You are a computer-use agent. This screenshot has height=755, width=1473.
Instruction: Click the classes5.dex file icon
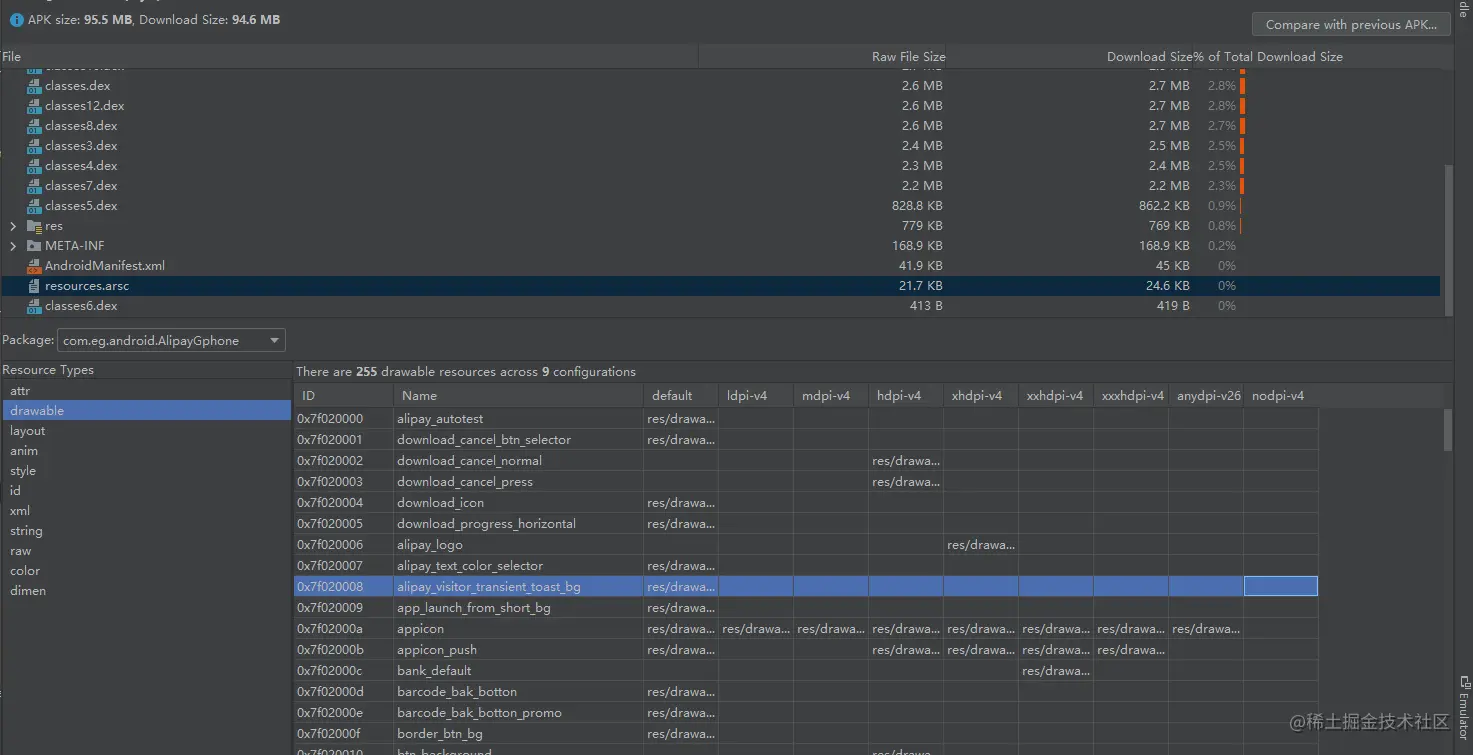pyautogui.click(x=34, y=206)
